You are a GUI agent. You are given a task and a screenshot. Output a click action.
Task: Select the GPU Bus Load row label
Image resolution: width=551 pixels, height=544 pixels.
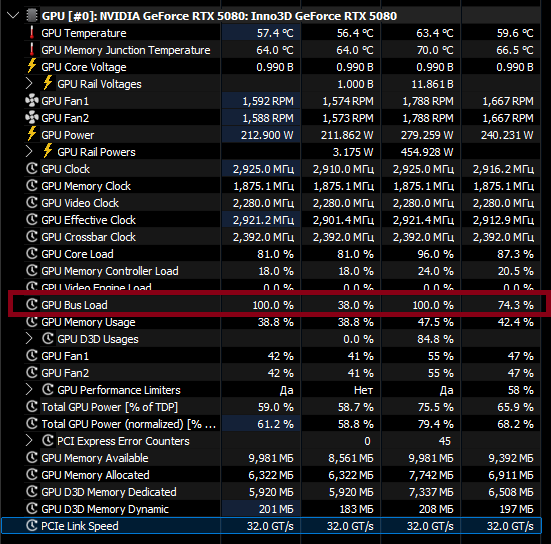[x=74, y=305]
